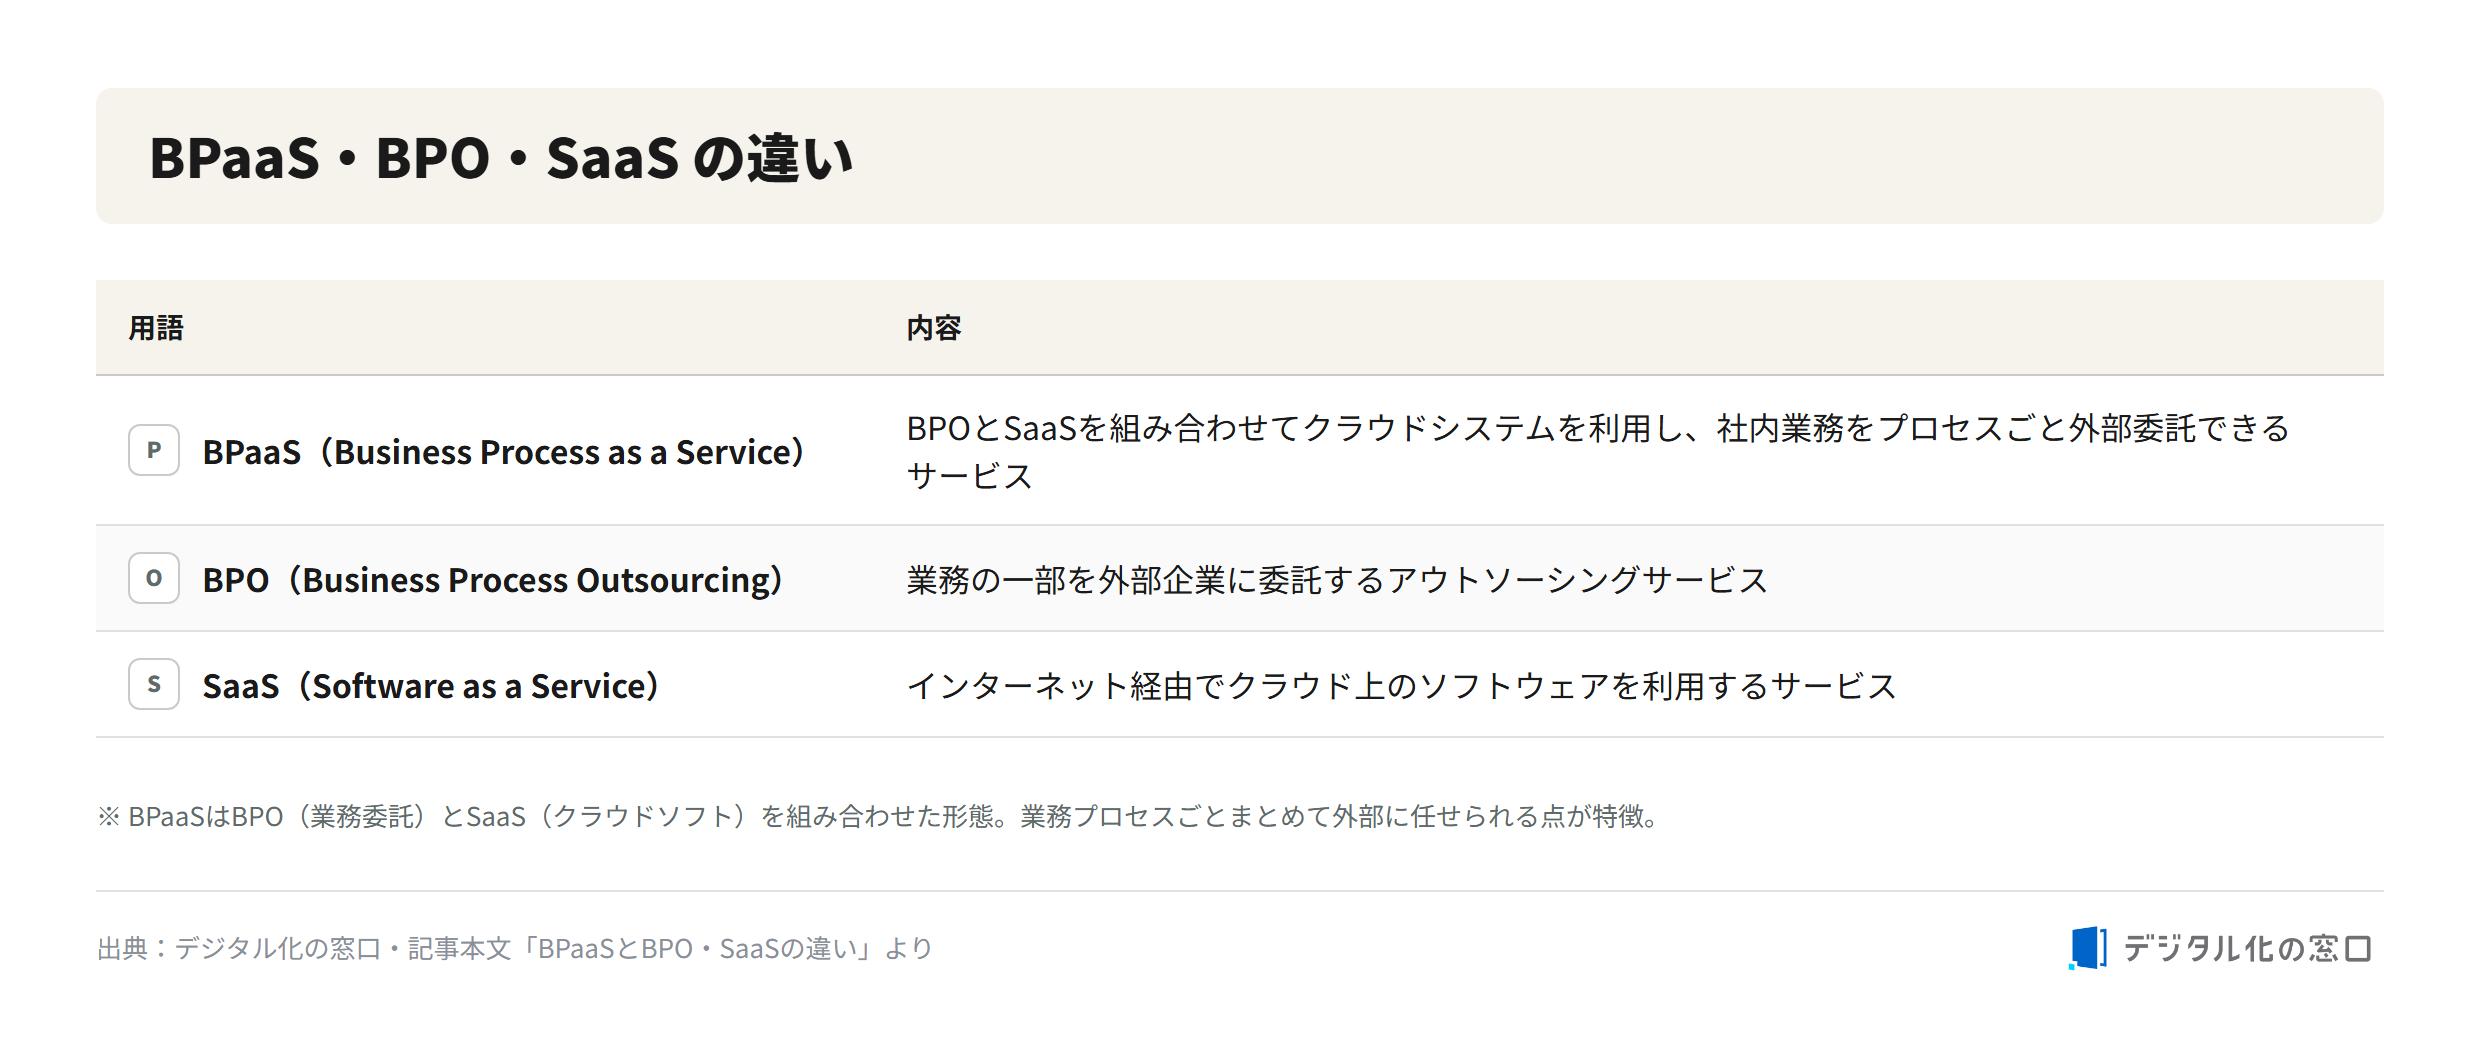The width and height of the screenshot is (2480, 1064).
Task: Click the BPaaS description starting with BPOとSaaSを組み合わせて
Action: point(1598,452)
